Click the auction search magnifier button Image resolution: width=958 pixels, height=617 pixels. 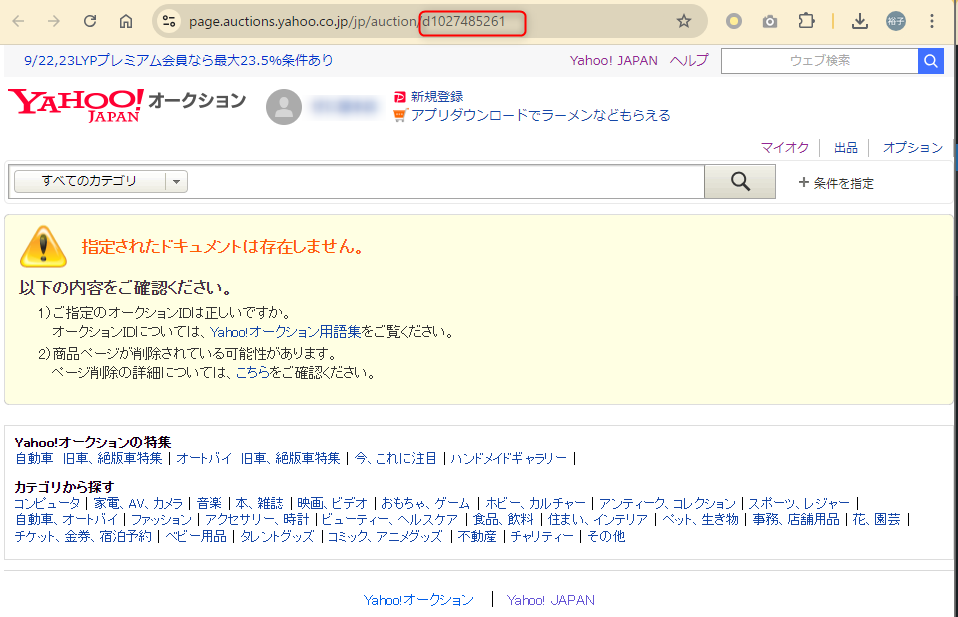click(740, 181)
